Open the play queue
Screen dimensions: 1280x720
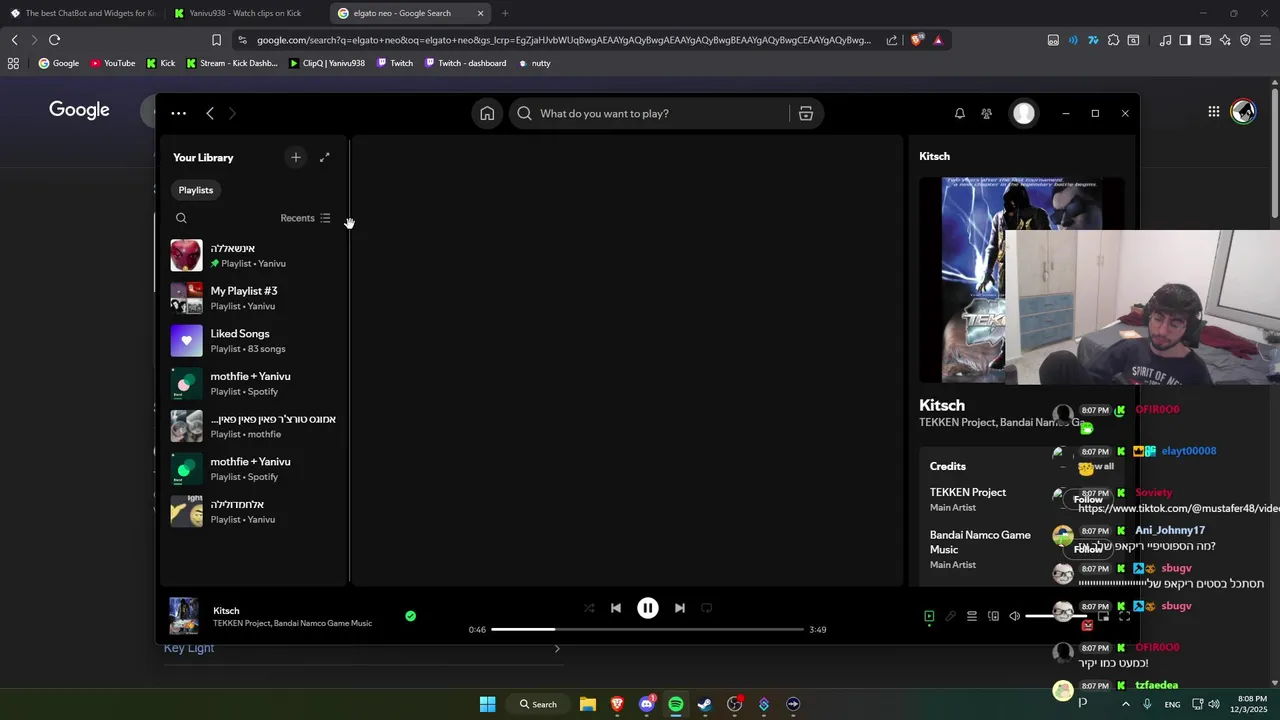[x=971, y=616]
